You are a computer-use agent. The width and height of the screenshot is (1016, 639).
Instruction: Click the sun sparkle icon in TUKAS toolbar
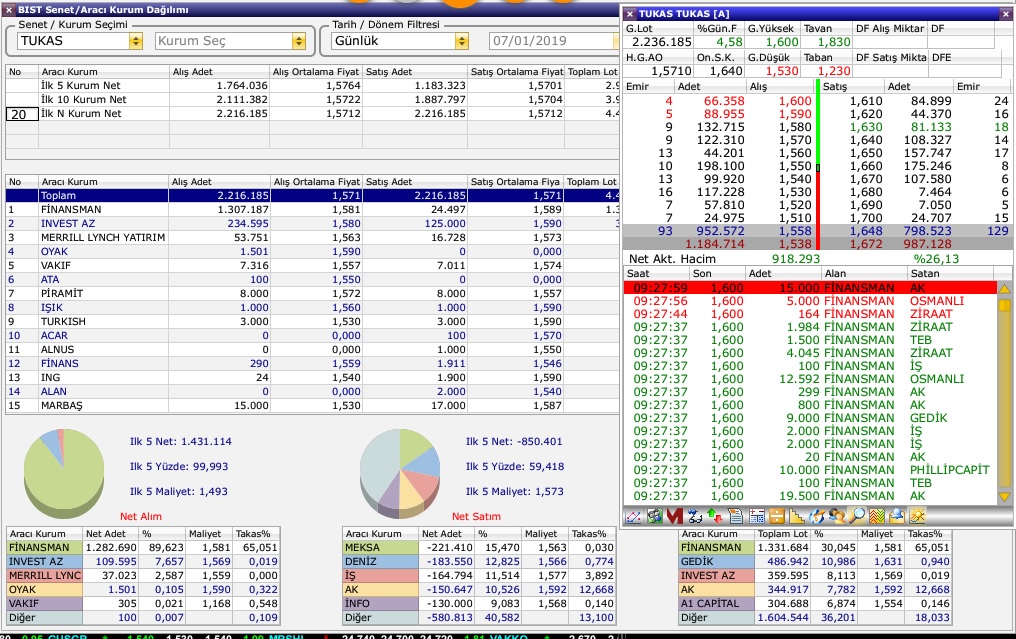point(918,517)
